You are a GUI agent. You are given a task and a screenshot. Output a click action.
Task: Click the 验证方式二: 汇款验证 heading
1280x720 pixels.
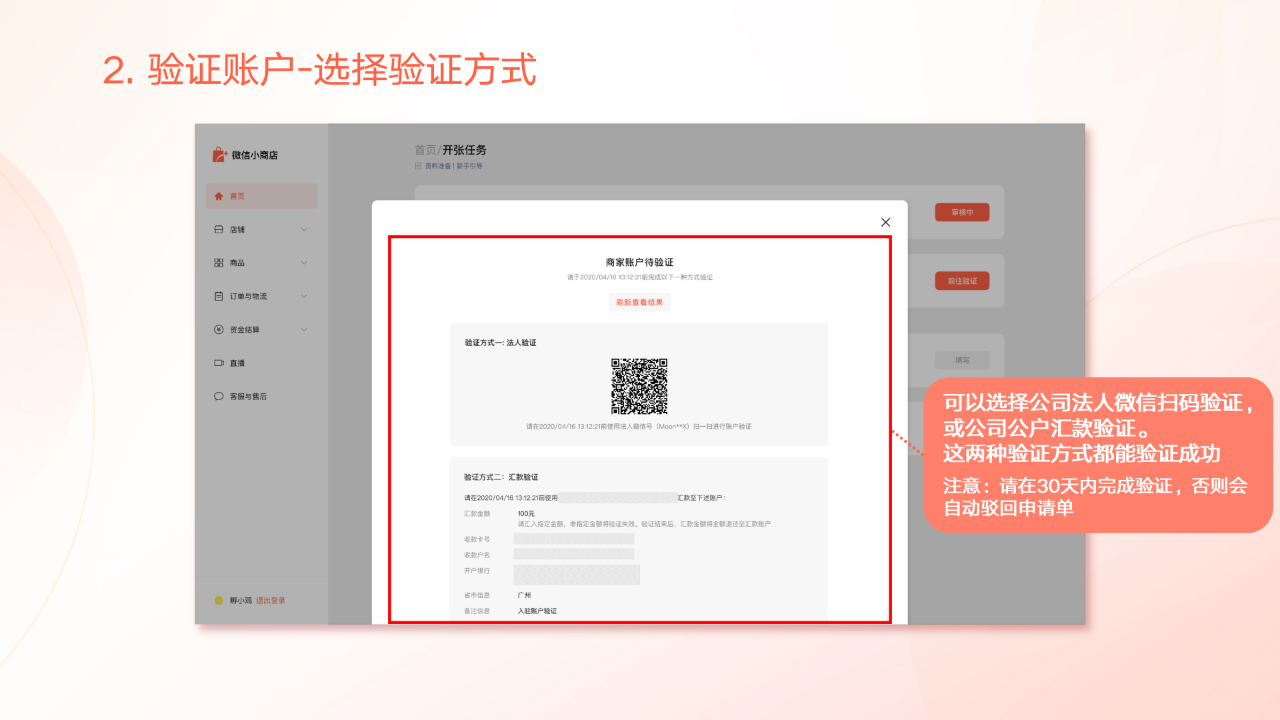point(501,477)
